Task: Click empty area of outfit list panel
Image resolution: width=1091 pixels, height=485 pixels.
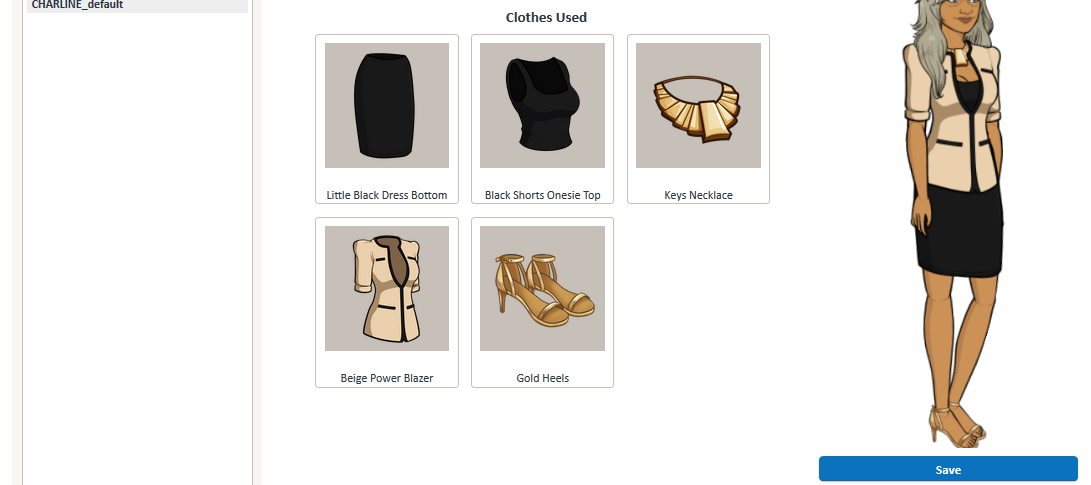Action: coord(138,244)
